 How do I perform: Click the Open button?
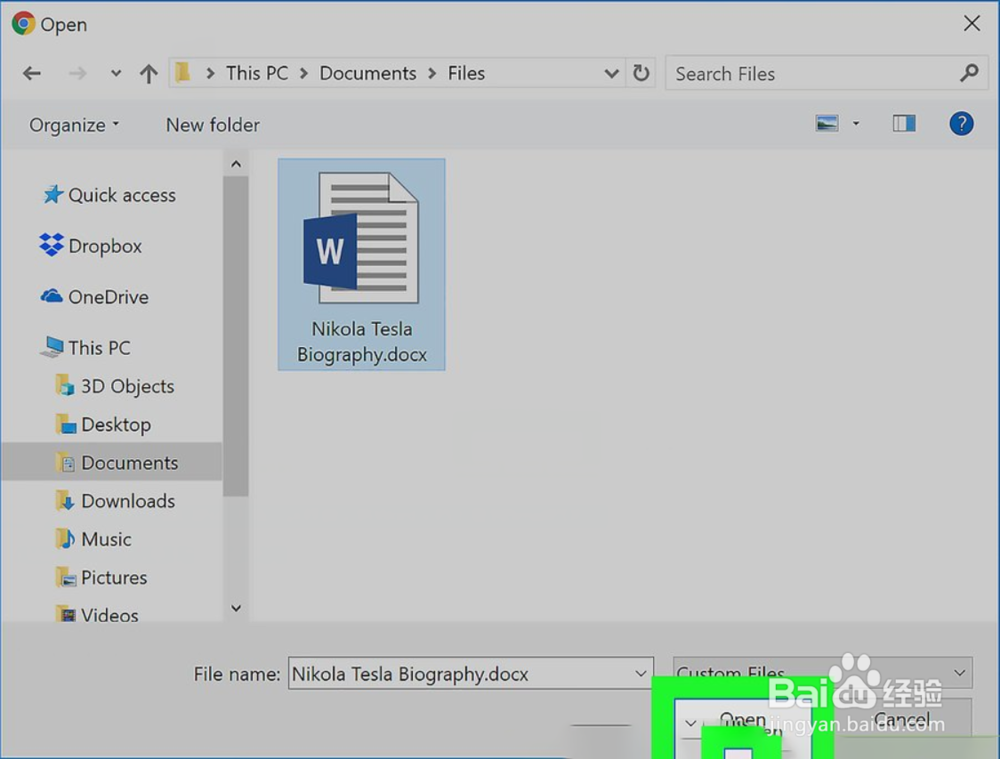point(742,719)
